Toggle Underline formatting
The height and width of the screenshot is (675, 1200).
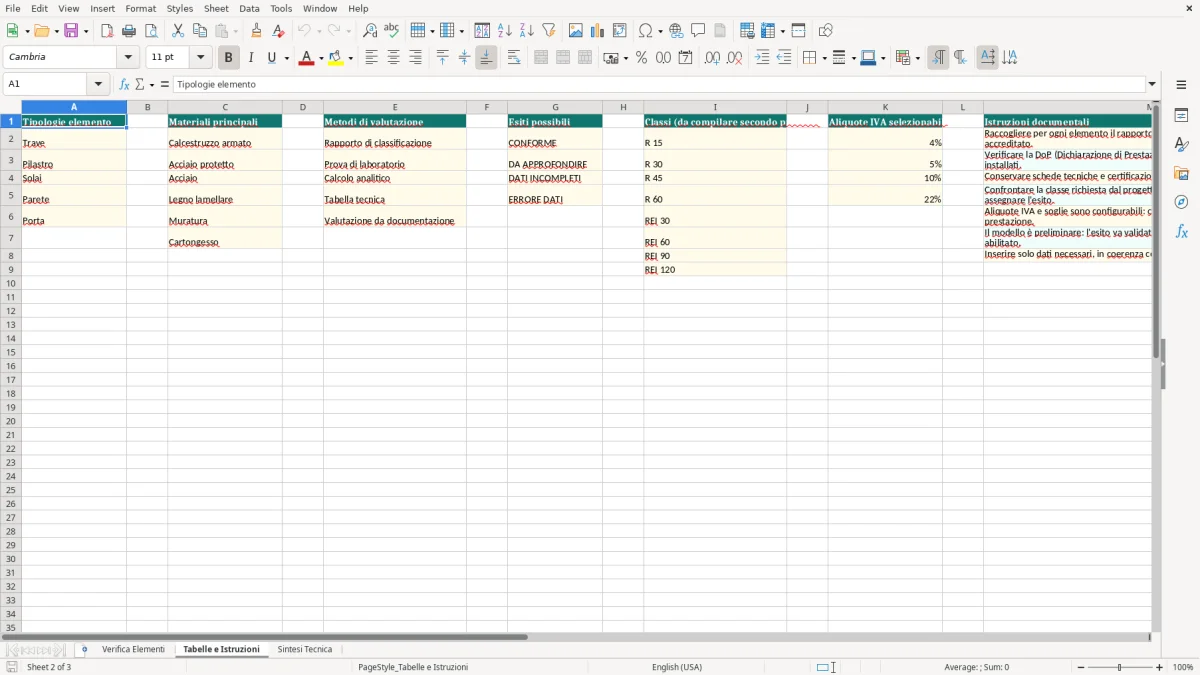pos(271,58)
